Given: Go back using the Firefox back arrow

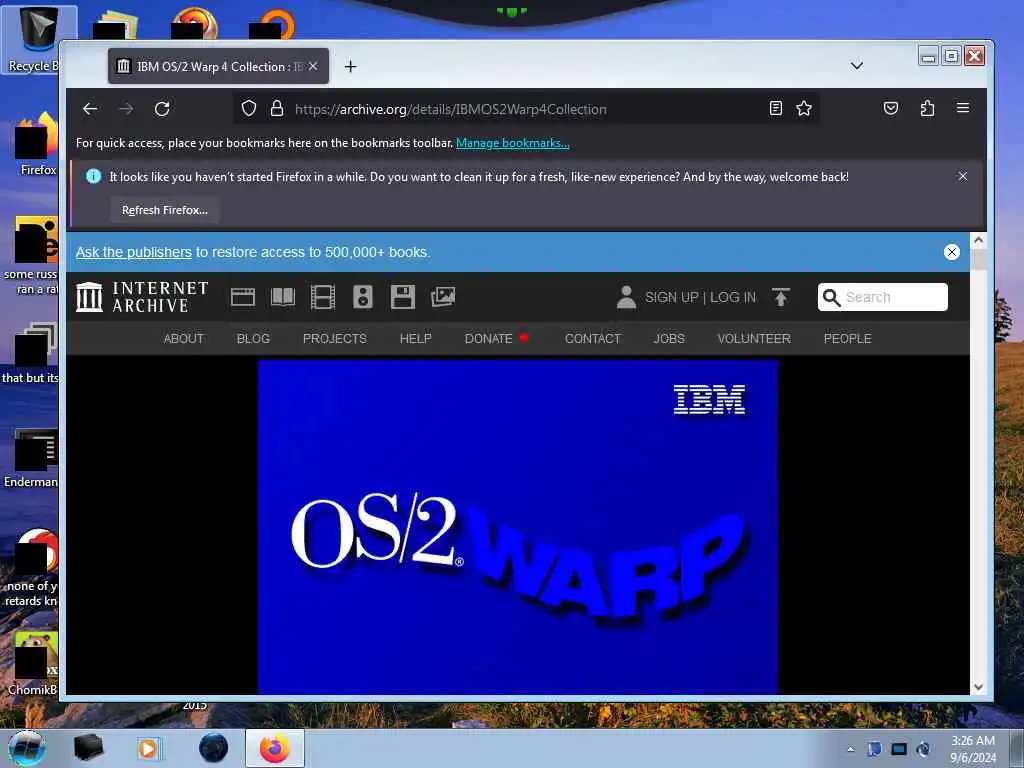Looking at the screenshot, I should click(x=90, y=109).
